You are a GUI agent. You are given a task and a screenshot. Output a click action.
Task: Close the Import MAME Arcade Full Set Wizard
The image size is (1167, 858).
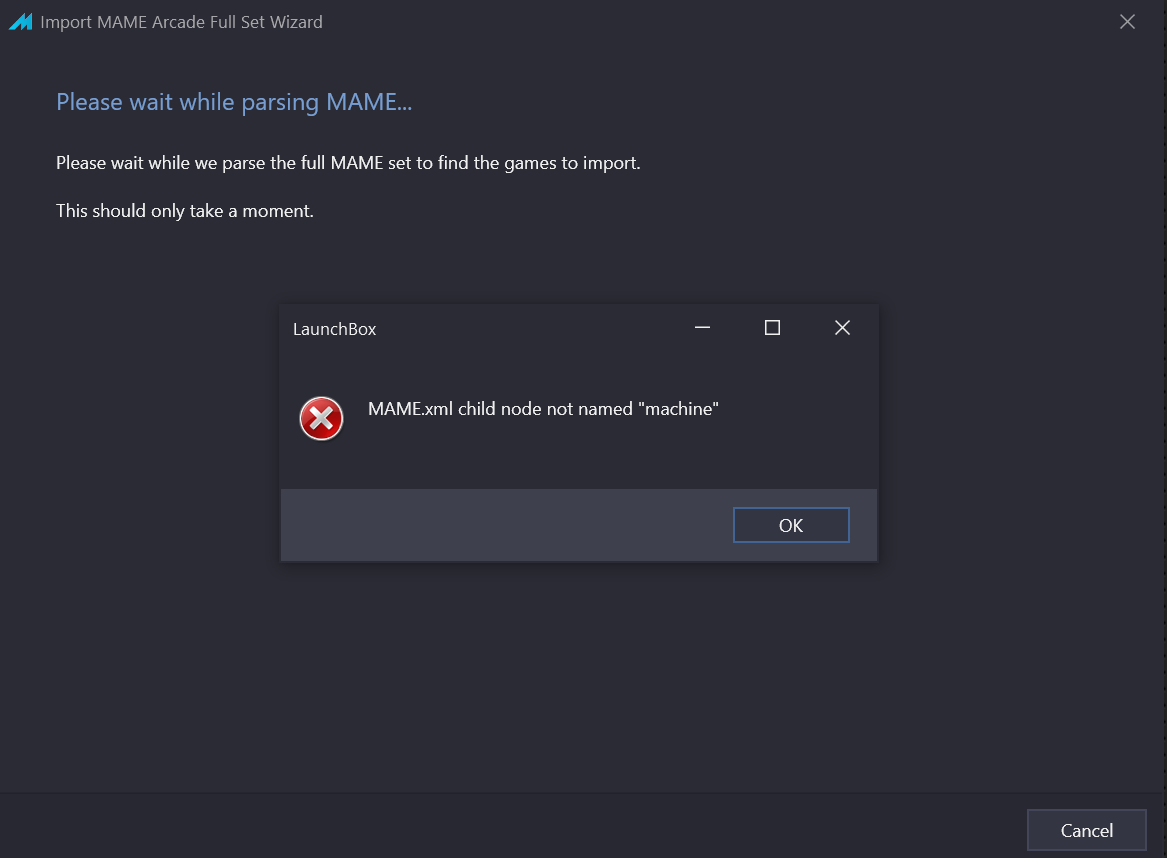1127,22
